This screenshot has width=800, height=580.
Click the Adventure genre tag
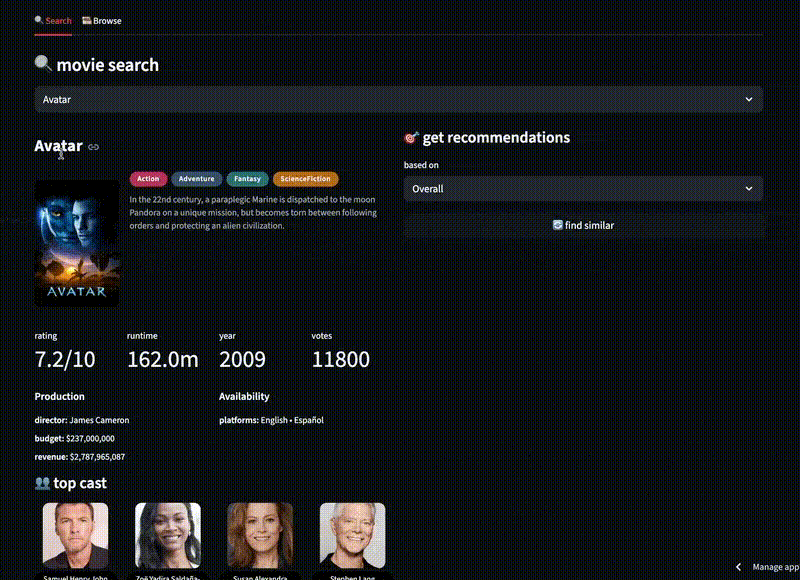(196, 179)
